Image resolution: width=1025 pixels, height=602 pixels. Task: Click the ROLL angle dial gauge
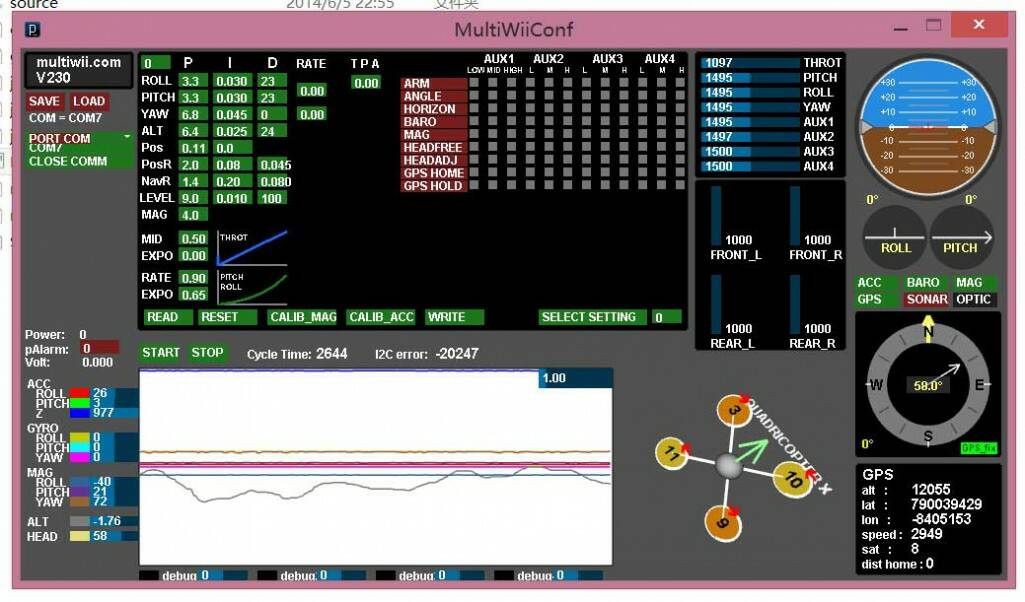(x=894, y=237)
